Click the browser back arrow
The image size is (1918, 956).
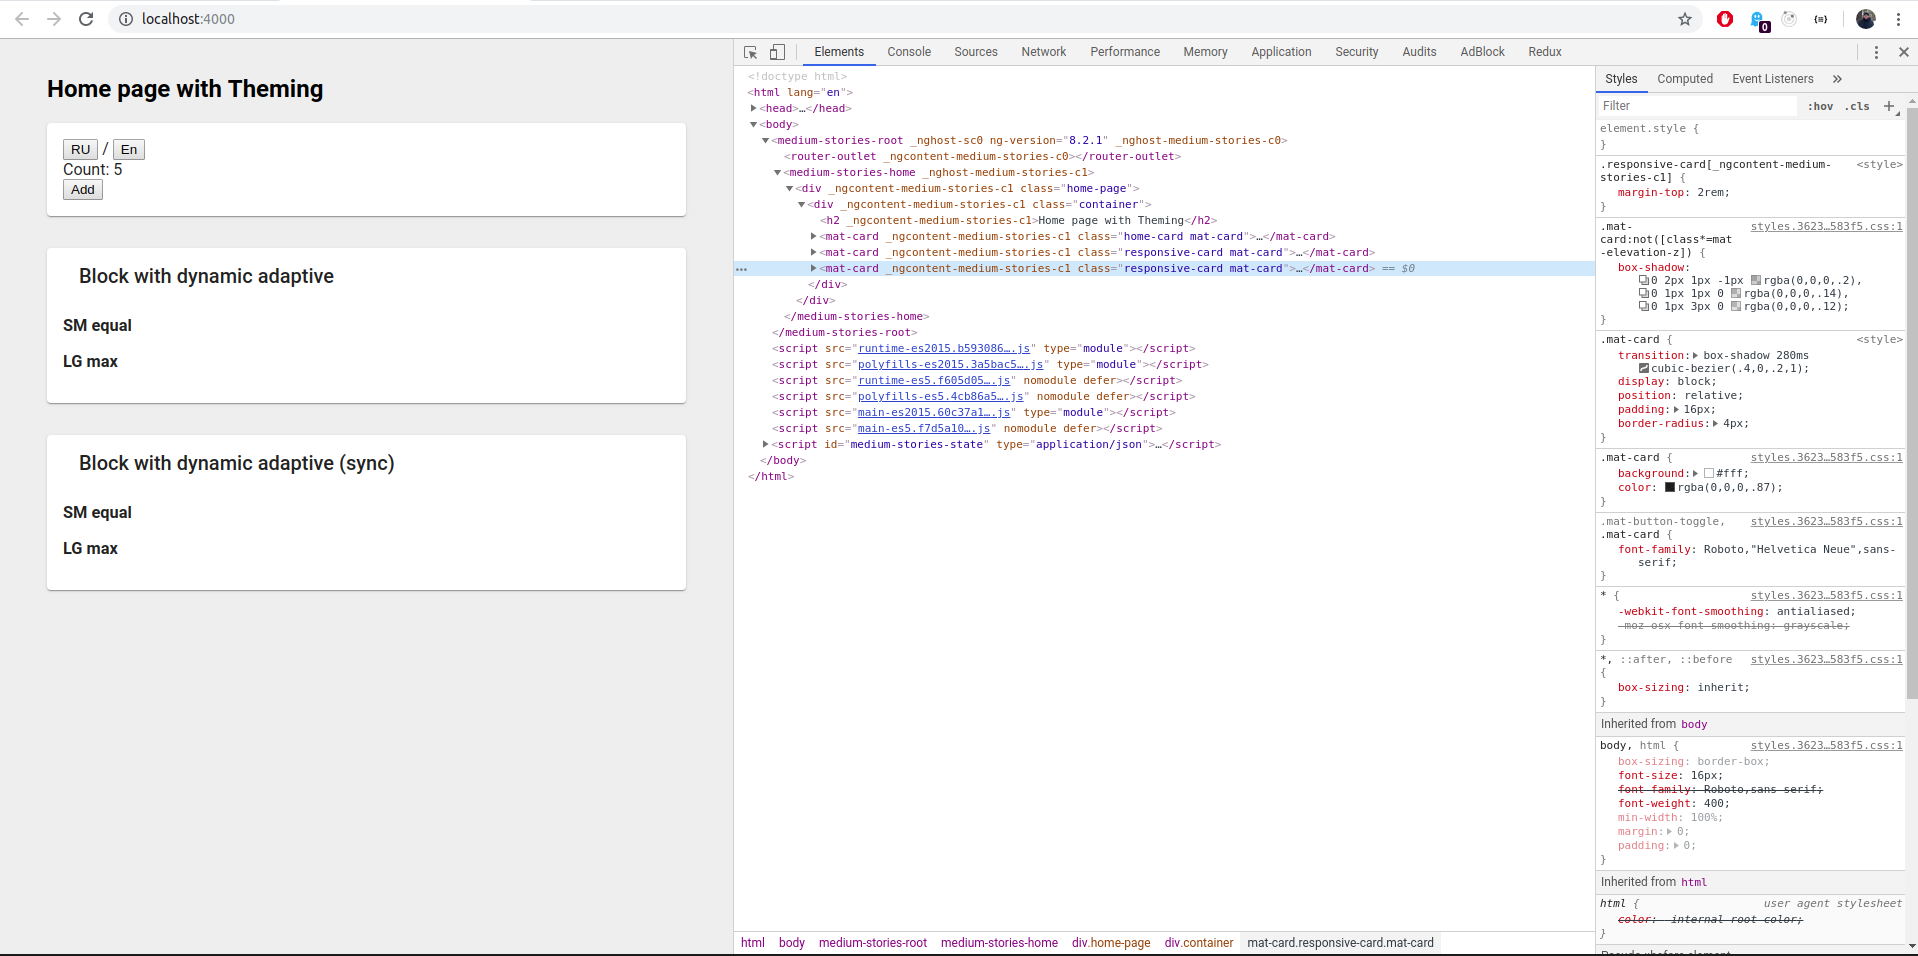pyautogui.click(x=22, y=19)
